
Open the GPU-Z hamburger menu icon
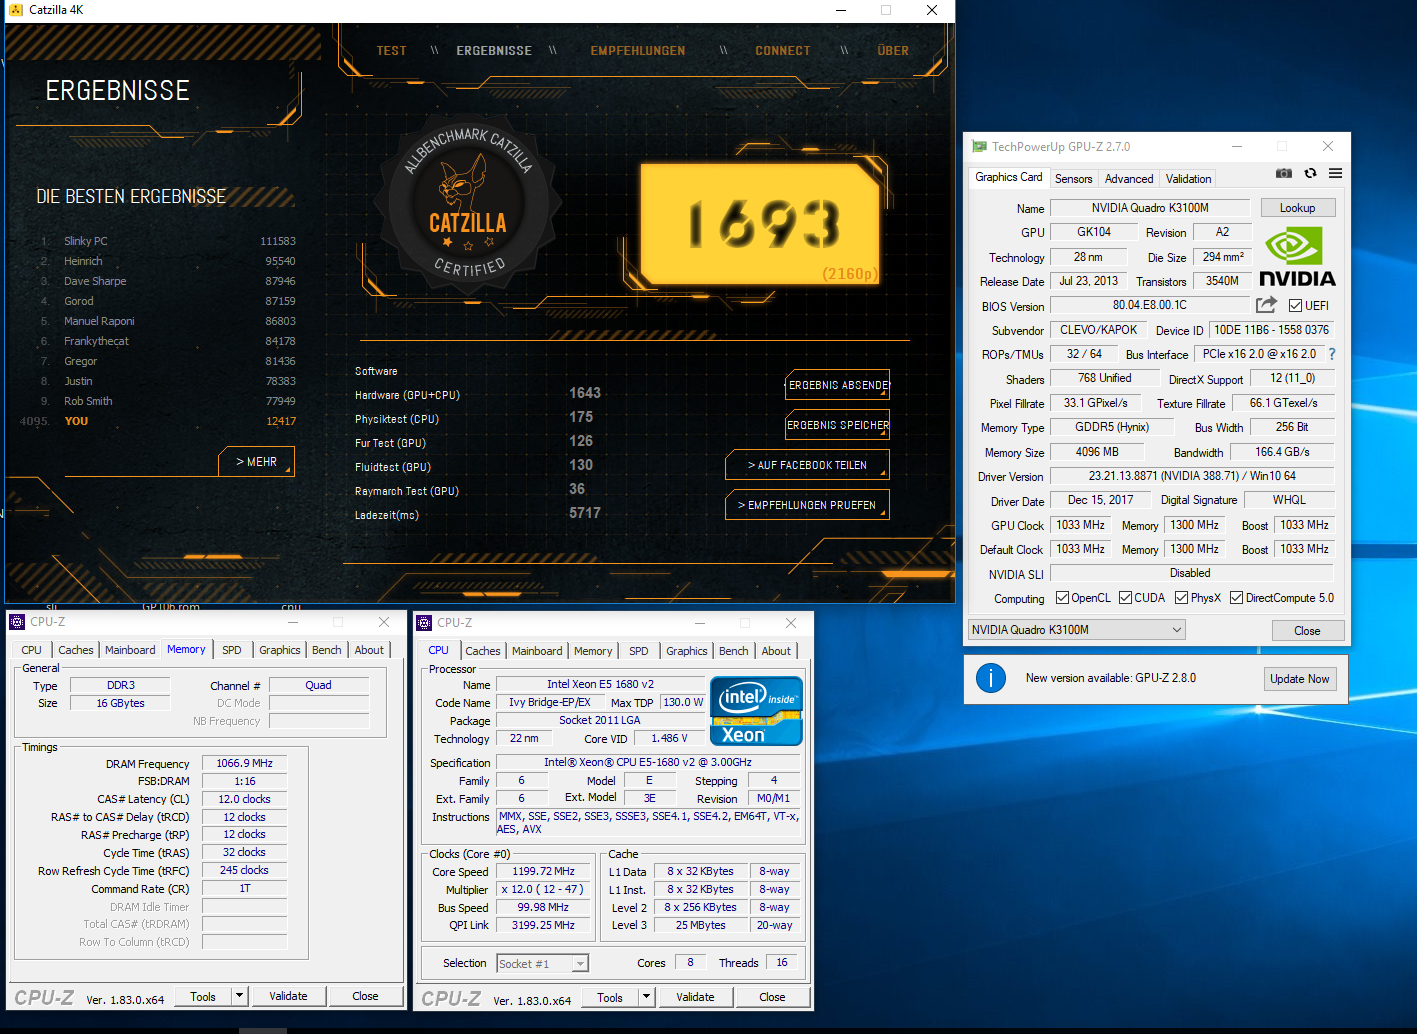(1335, 173)
